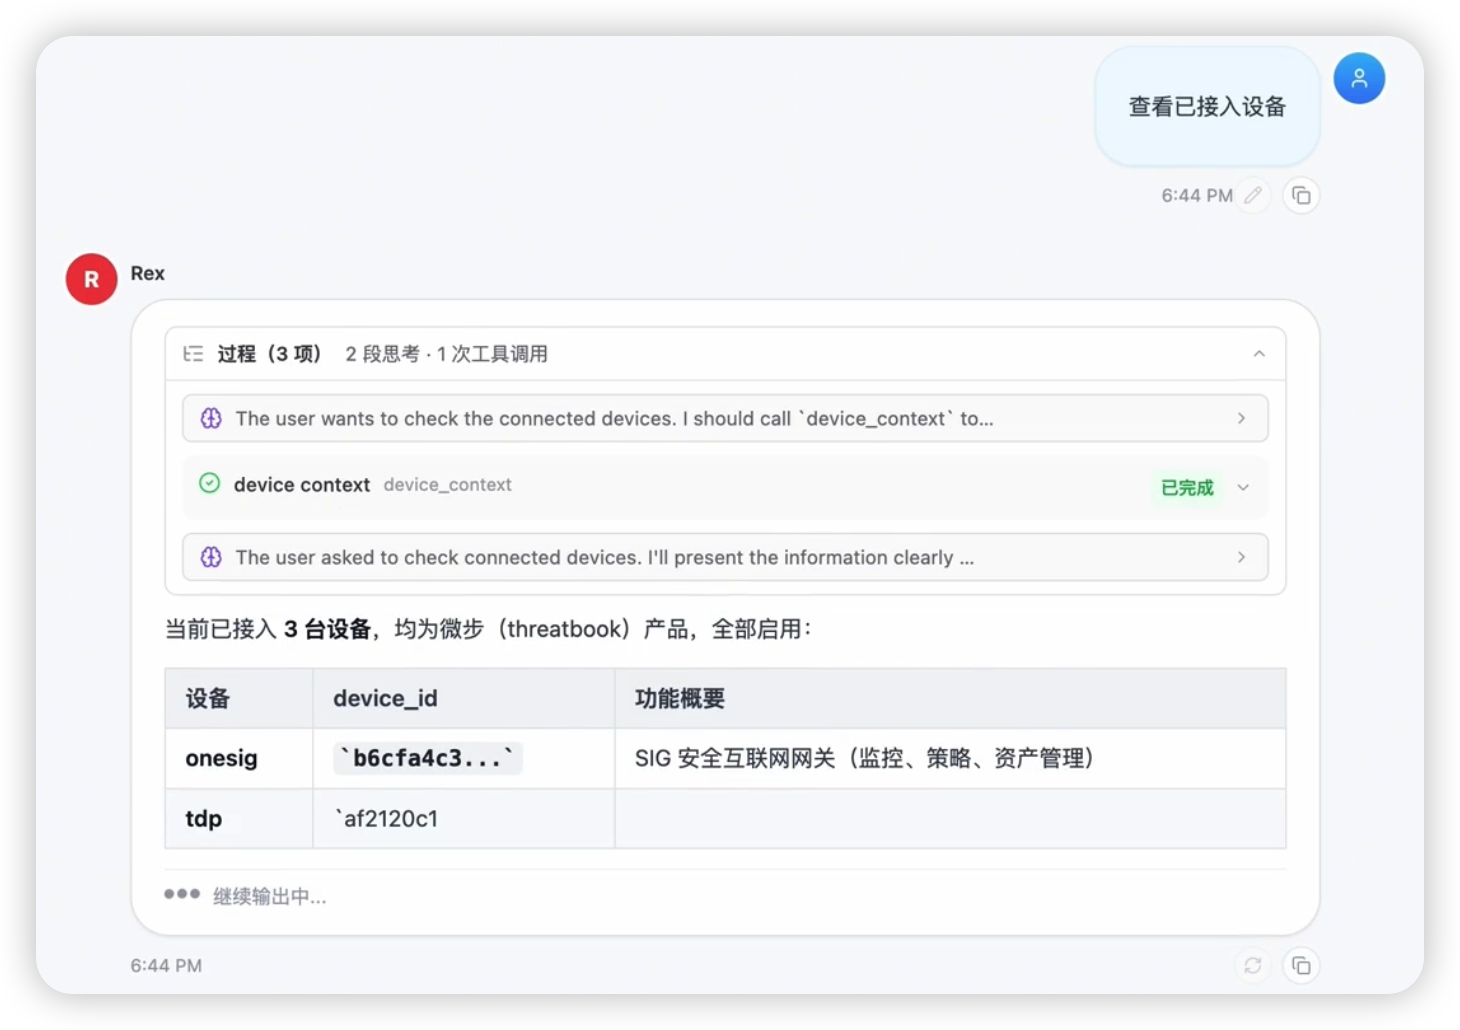Click the blue user avatar icon

pyautogui.click(x=1359, y=78)
